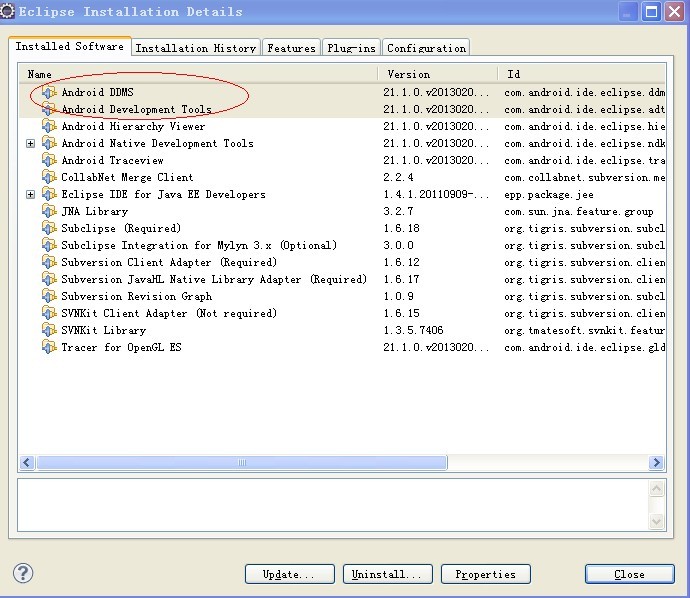
Task: Sort list by Name column header
Action: pos(198,74)
